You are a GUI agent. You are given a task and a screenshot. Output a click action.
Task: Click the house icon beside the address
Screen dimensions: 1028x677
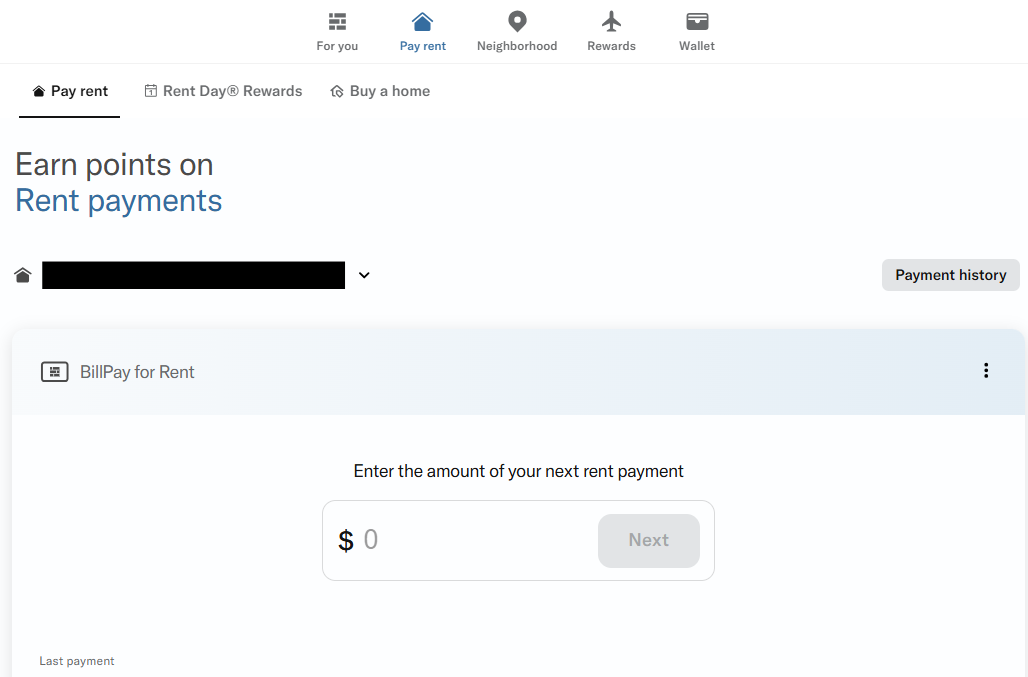pyautogui.click(x=23, y=275)
